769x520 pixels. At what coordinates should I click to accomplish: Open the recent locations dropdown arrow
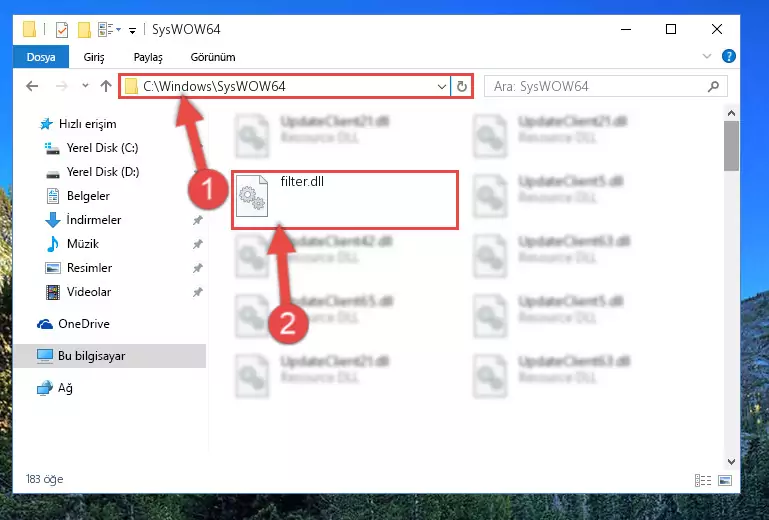(x=85, y=85)
